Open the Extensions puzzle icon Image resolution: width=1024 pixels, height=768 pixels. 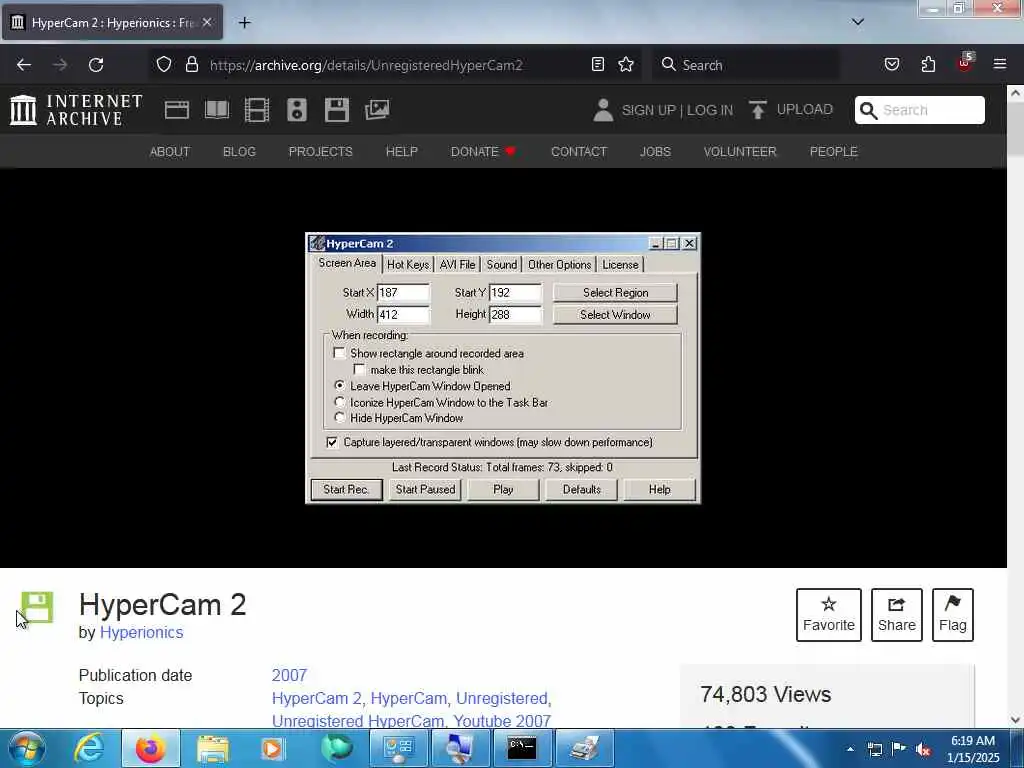(x=928, y=64)
